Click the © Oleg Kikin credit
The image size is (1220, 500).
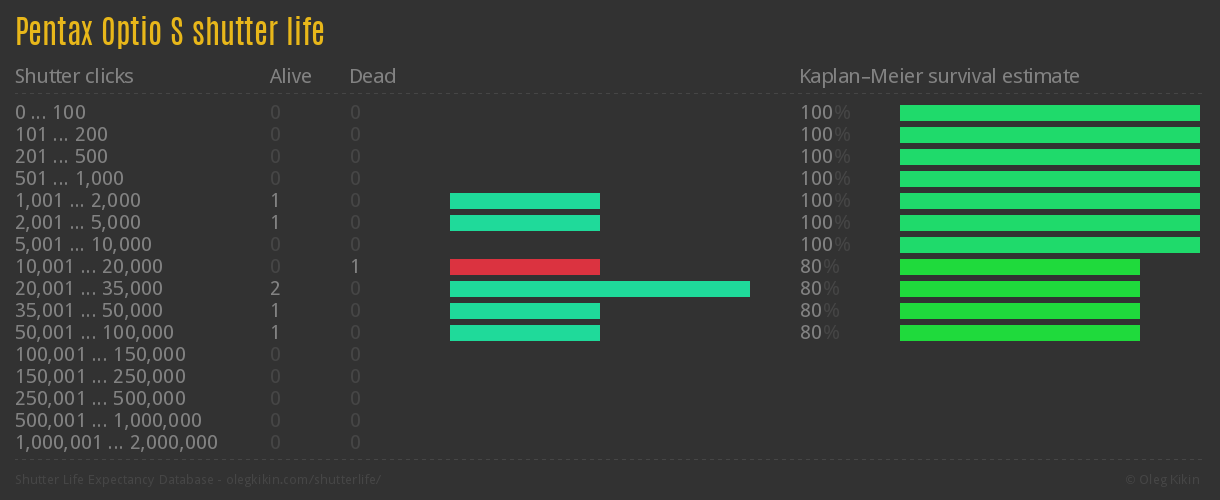pos(1164,480)
